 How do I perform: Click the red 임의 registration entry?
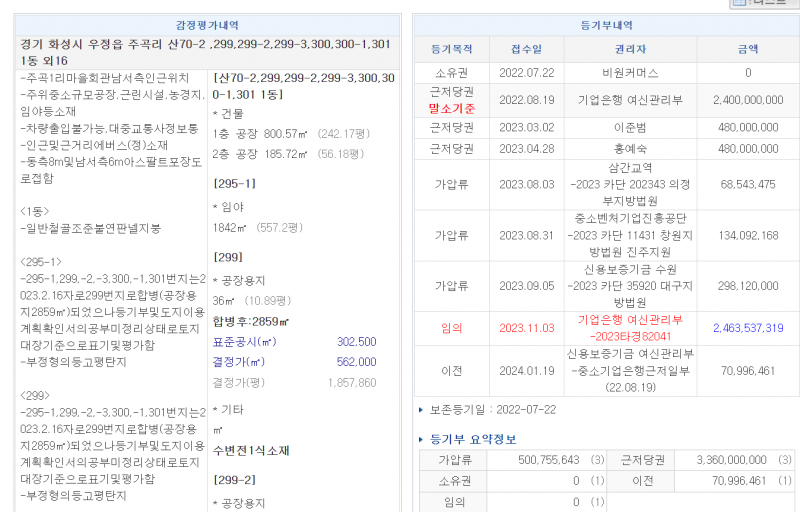click(x=451, y=327)
